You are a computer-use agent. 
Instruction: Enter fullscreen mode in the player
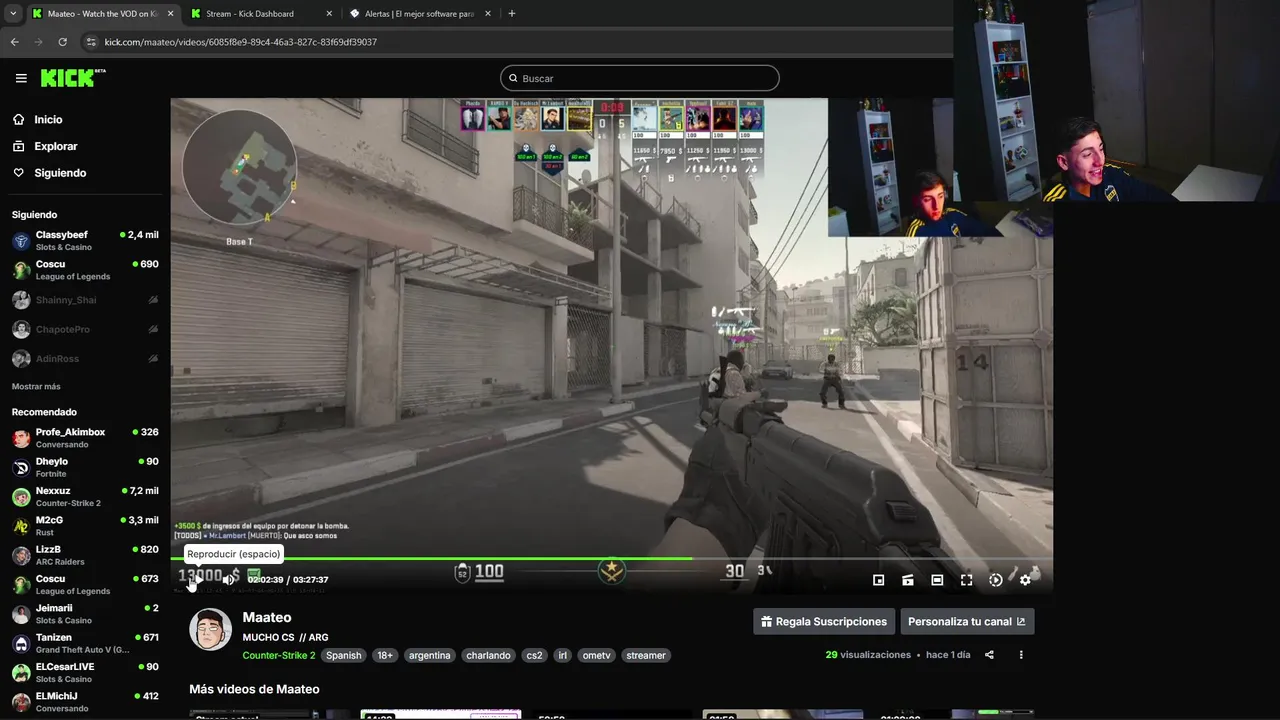[x=966, y=579]
